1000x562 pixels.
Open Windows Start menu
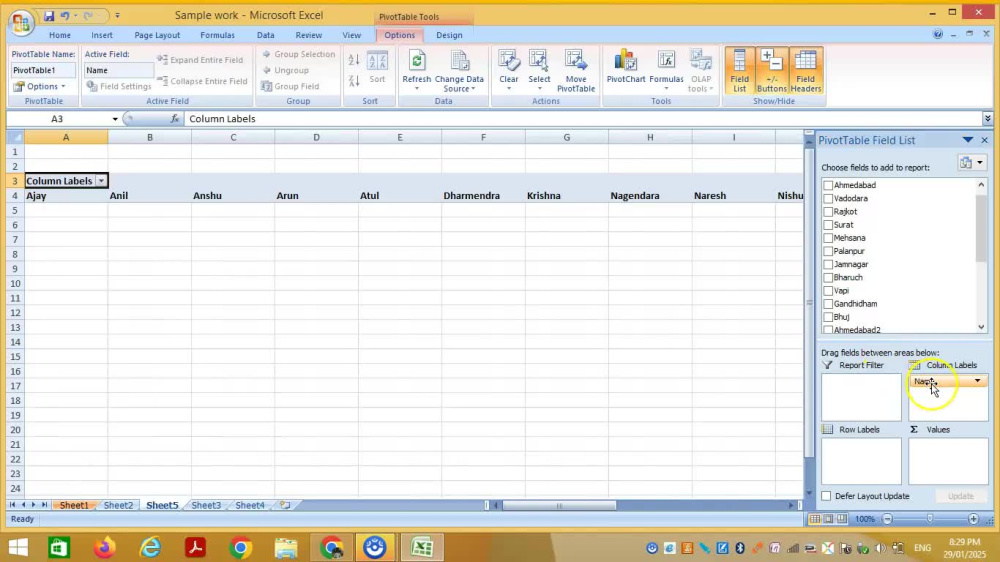[x=18, y=547]
